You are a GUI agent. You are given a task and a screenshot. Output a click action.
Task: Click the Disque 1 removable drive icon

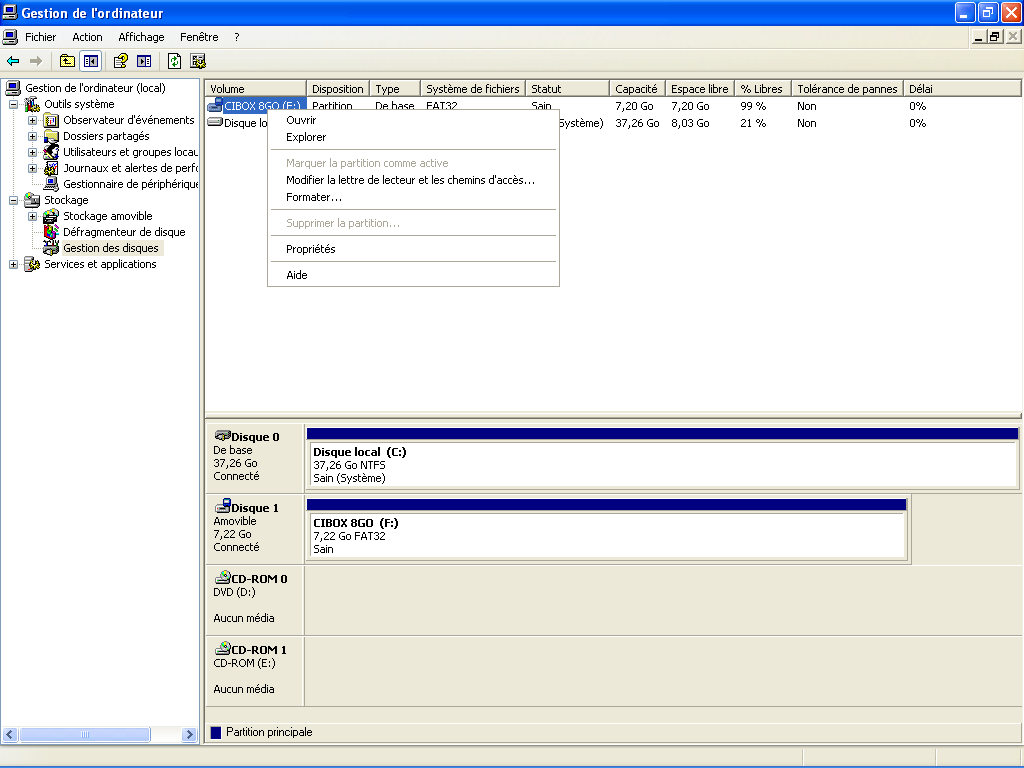[223, 507]
